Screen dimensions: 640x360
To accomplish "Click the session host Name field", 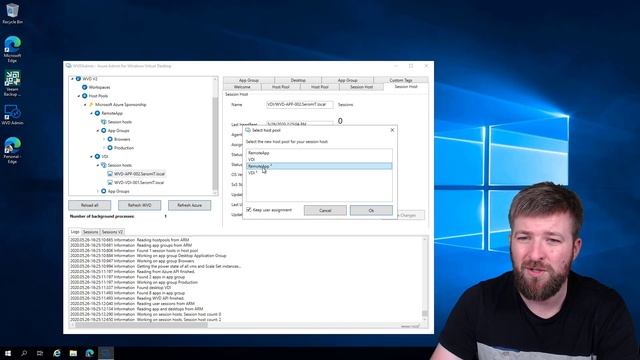I will coord(300,104).
